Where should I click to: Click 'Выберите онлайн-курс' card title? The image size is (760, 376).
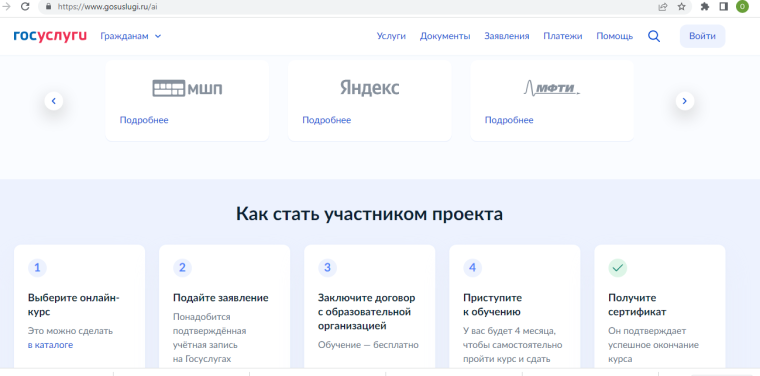(74, 305)
